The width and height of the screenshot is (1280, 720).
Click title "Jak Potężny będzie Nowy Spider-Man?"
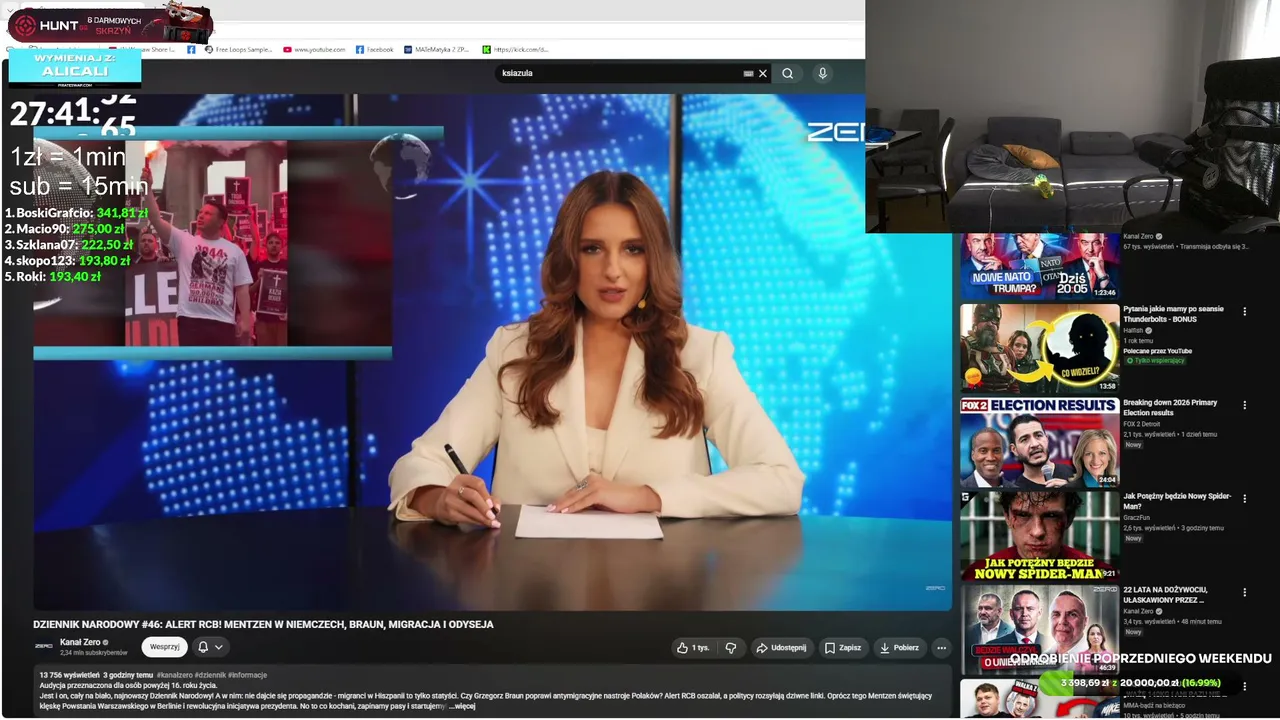(1177, 501)
